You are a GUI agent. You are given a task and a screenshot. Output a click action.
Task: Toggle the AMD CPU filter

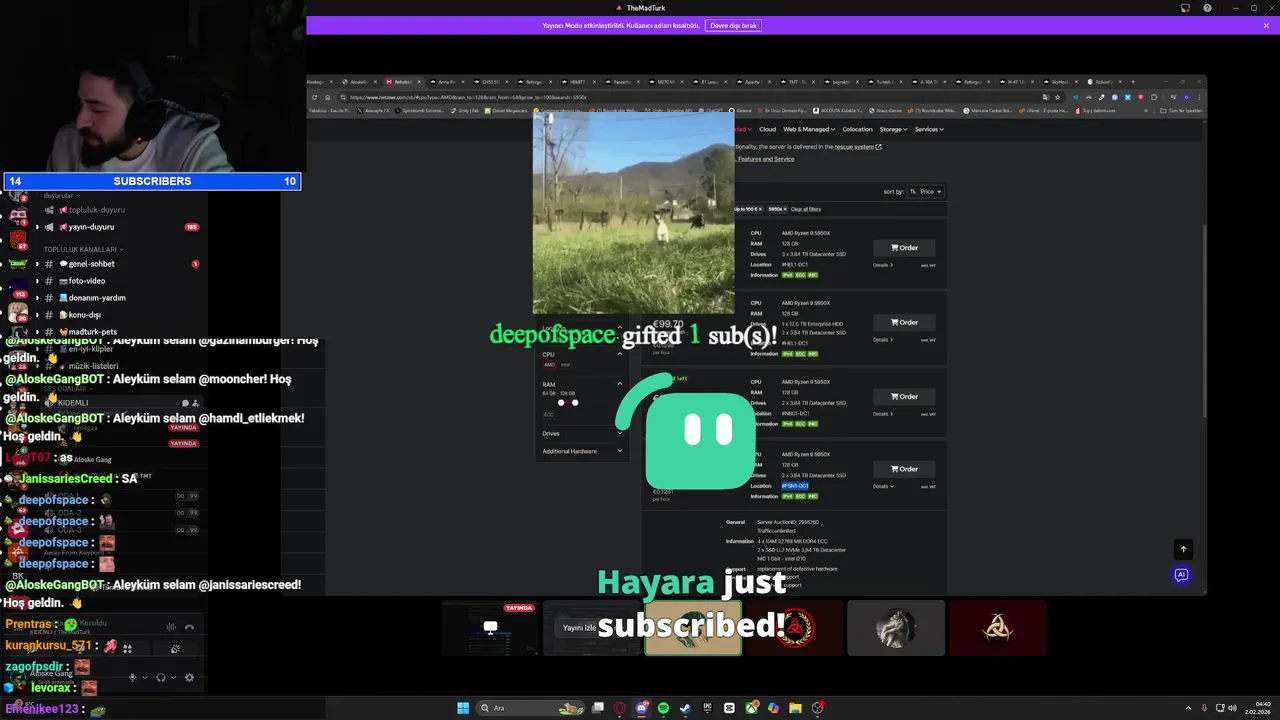tap(549, 364)
